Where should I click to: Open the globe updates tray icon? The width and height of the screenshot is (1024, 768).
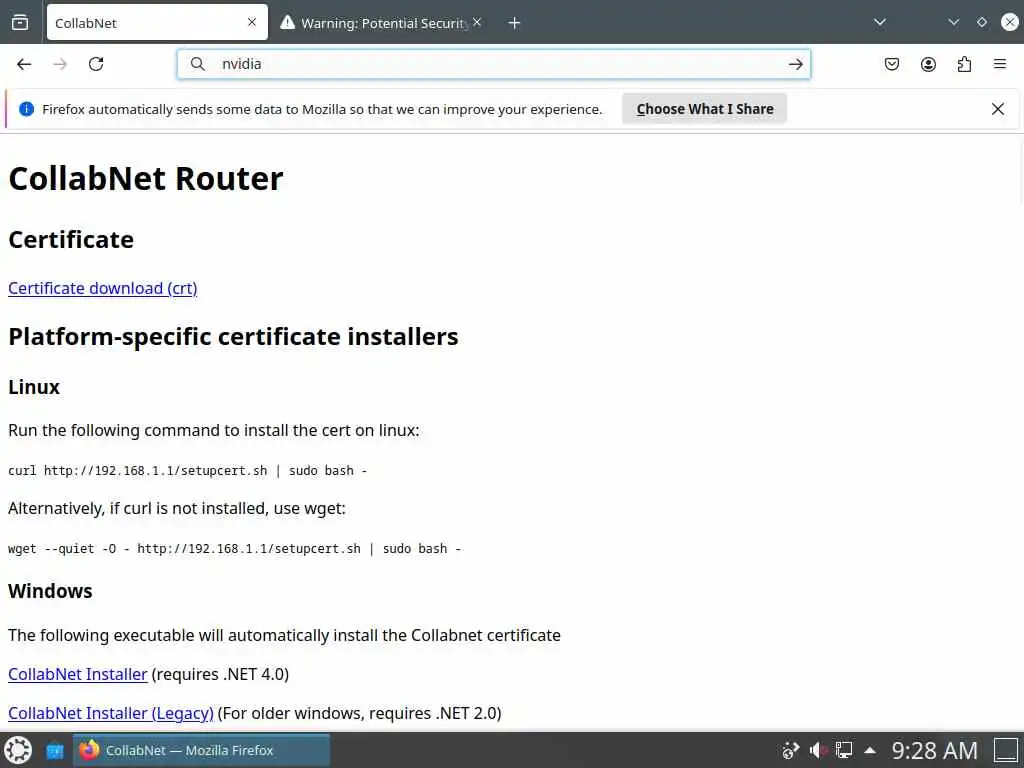click(x=790, y=750)
